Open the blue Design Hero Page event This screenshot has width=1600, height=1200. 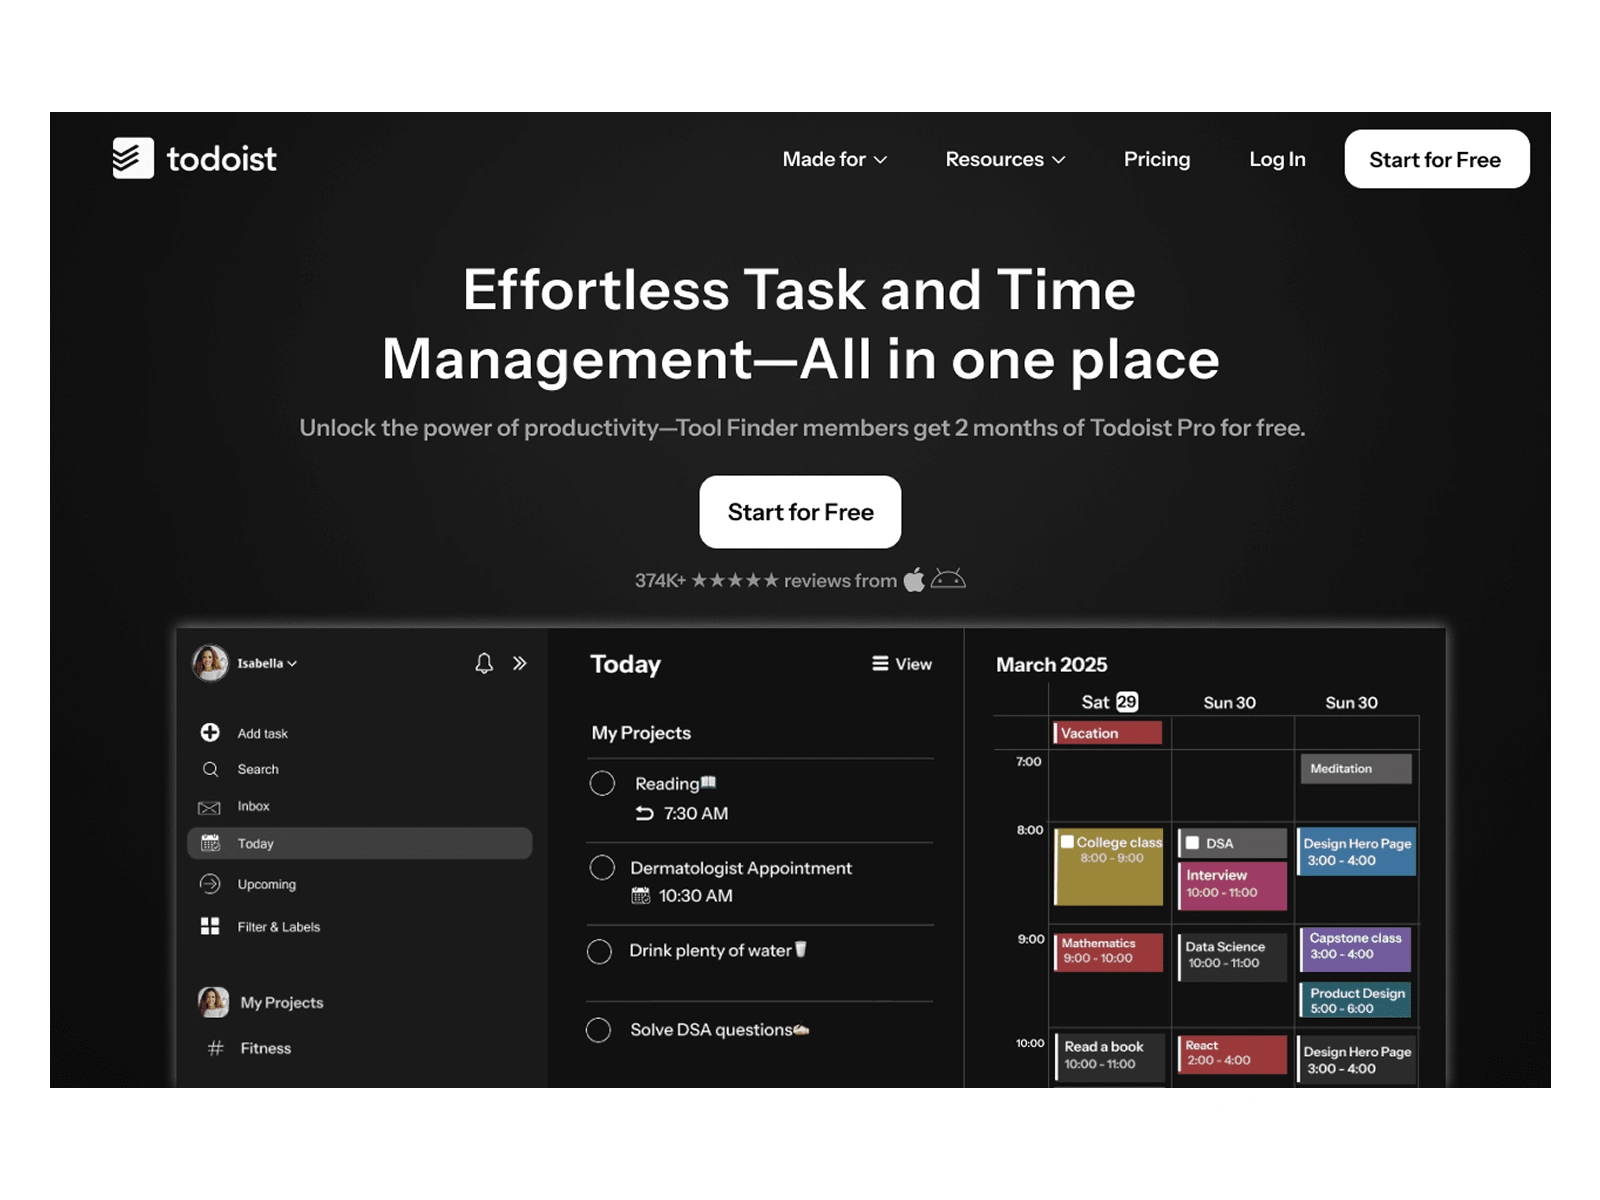tap(1357, 852)
